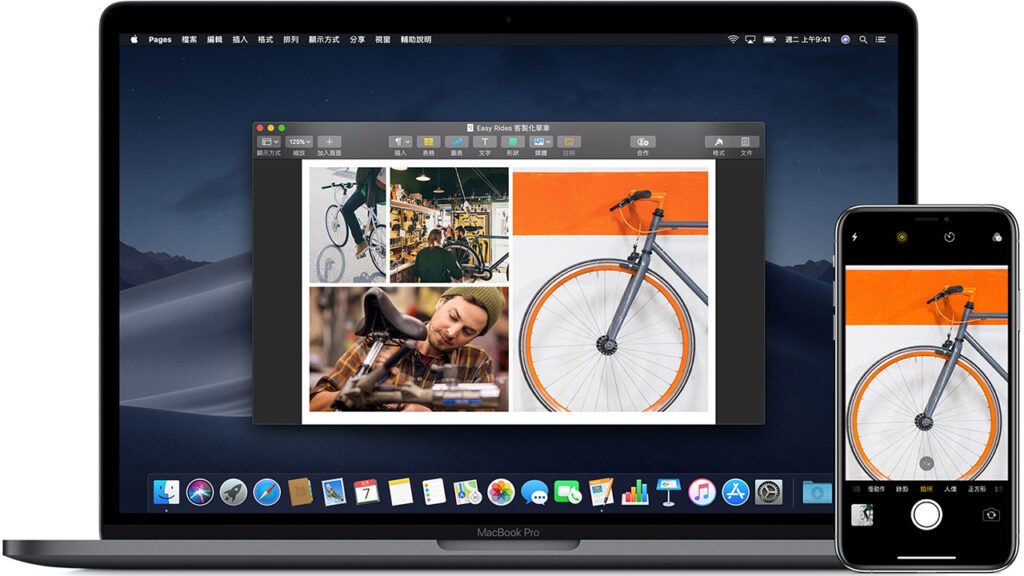Toggle Live Photo on the iPhone camera
This screenshot has width=1024, height=576.
(x=901, y=237)
